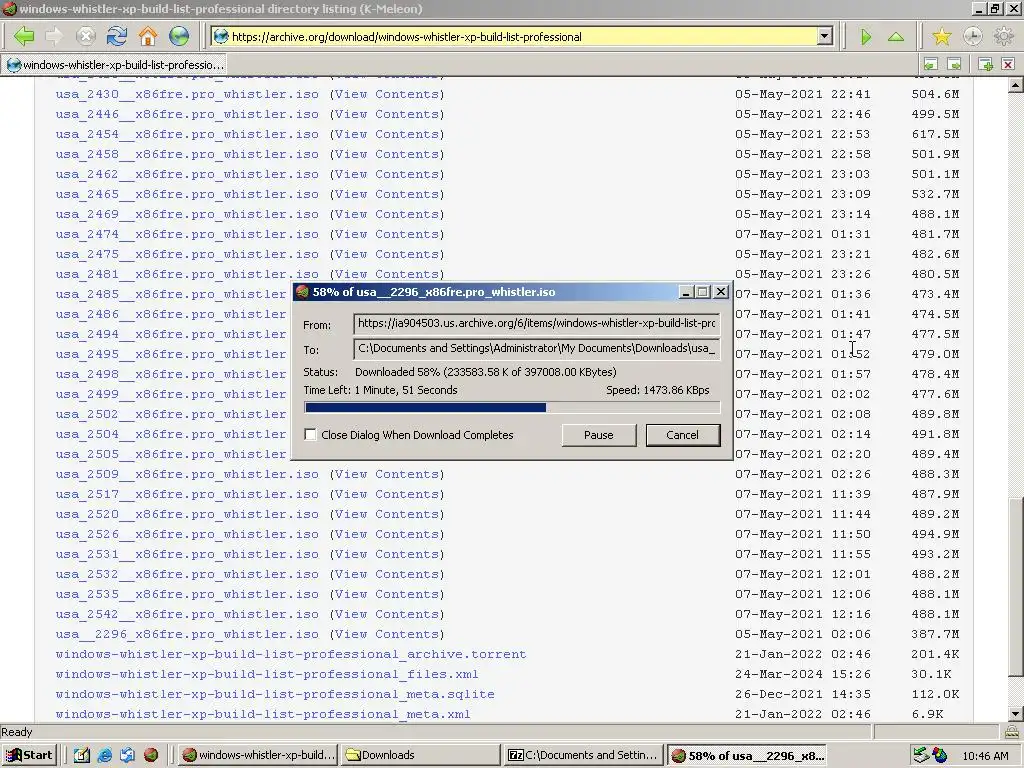Click the green Up triangle icon
Screen dimensions: 1024x768
pos(896,37)
